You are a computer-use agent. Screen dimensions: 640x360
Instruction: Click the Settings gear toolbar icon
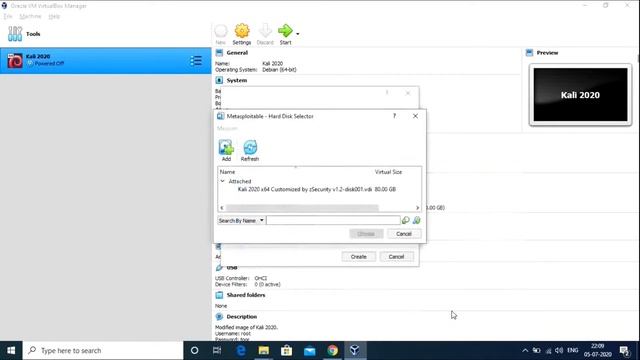coord(242,31)
